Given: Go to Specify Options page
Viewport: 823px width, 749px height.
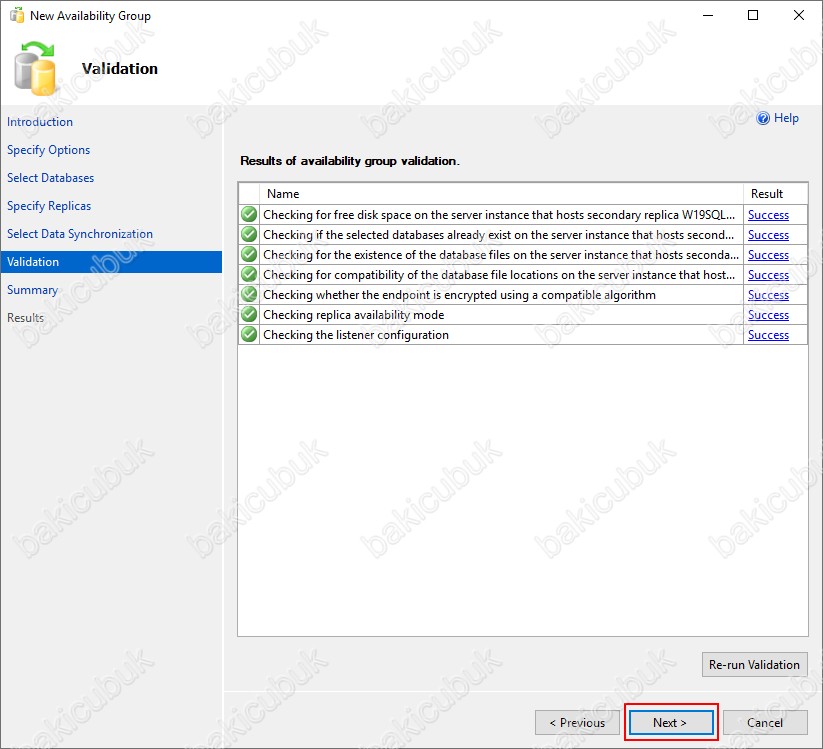Looking at the screenshot, I should (48, 150).
